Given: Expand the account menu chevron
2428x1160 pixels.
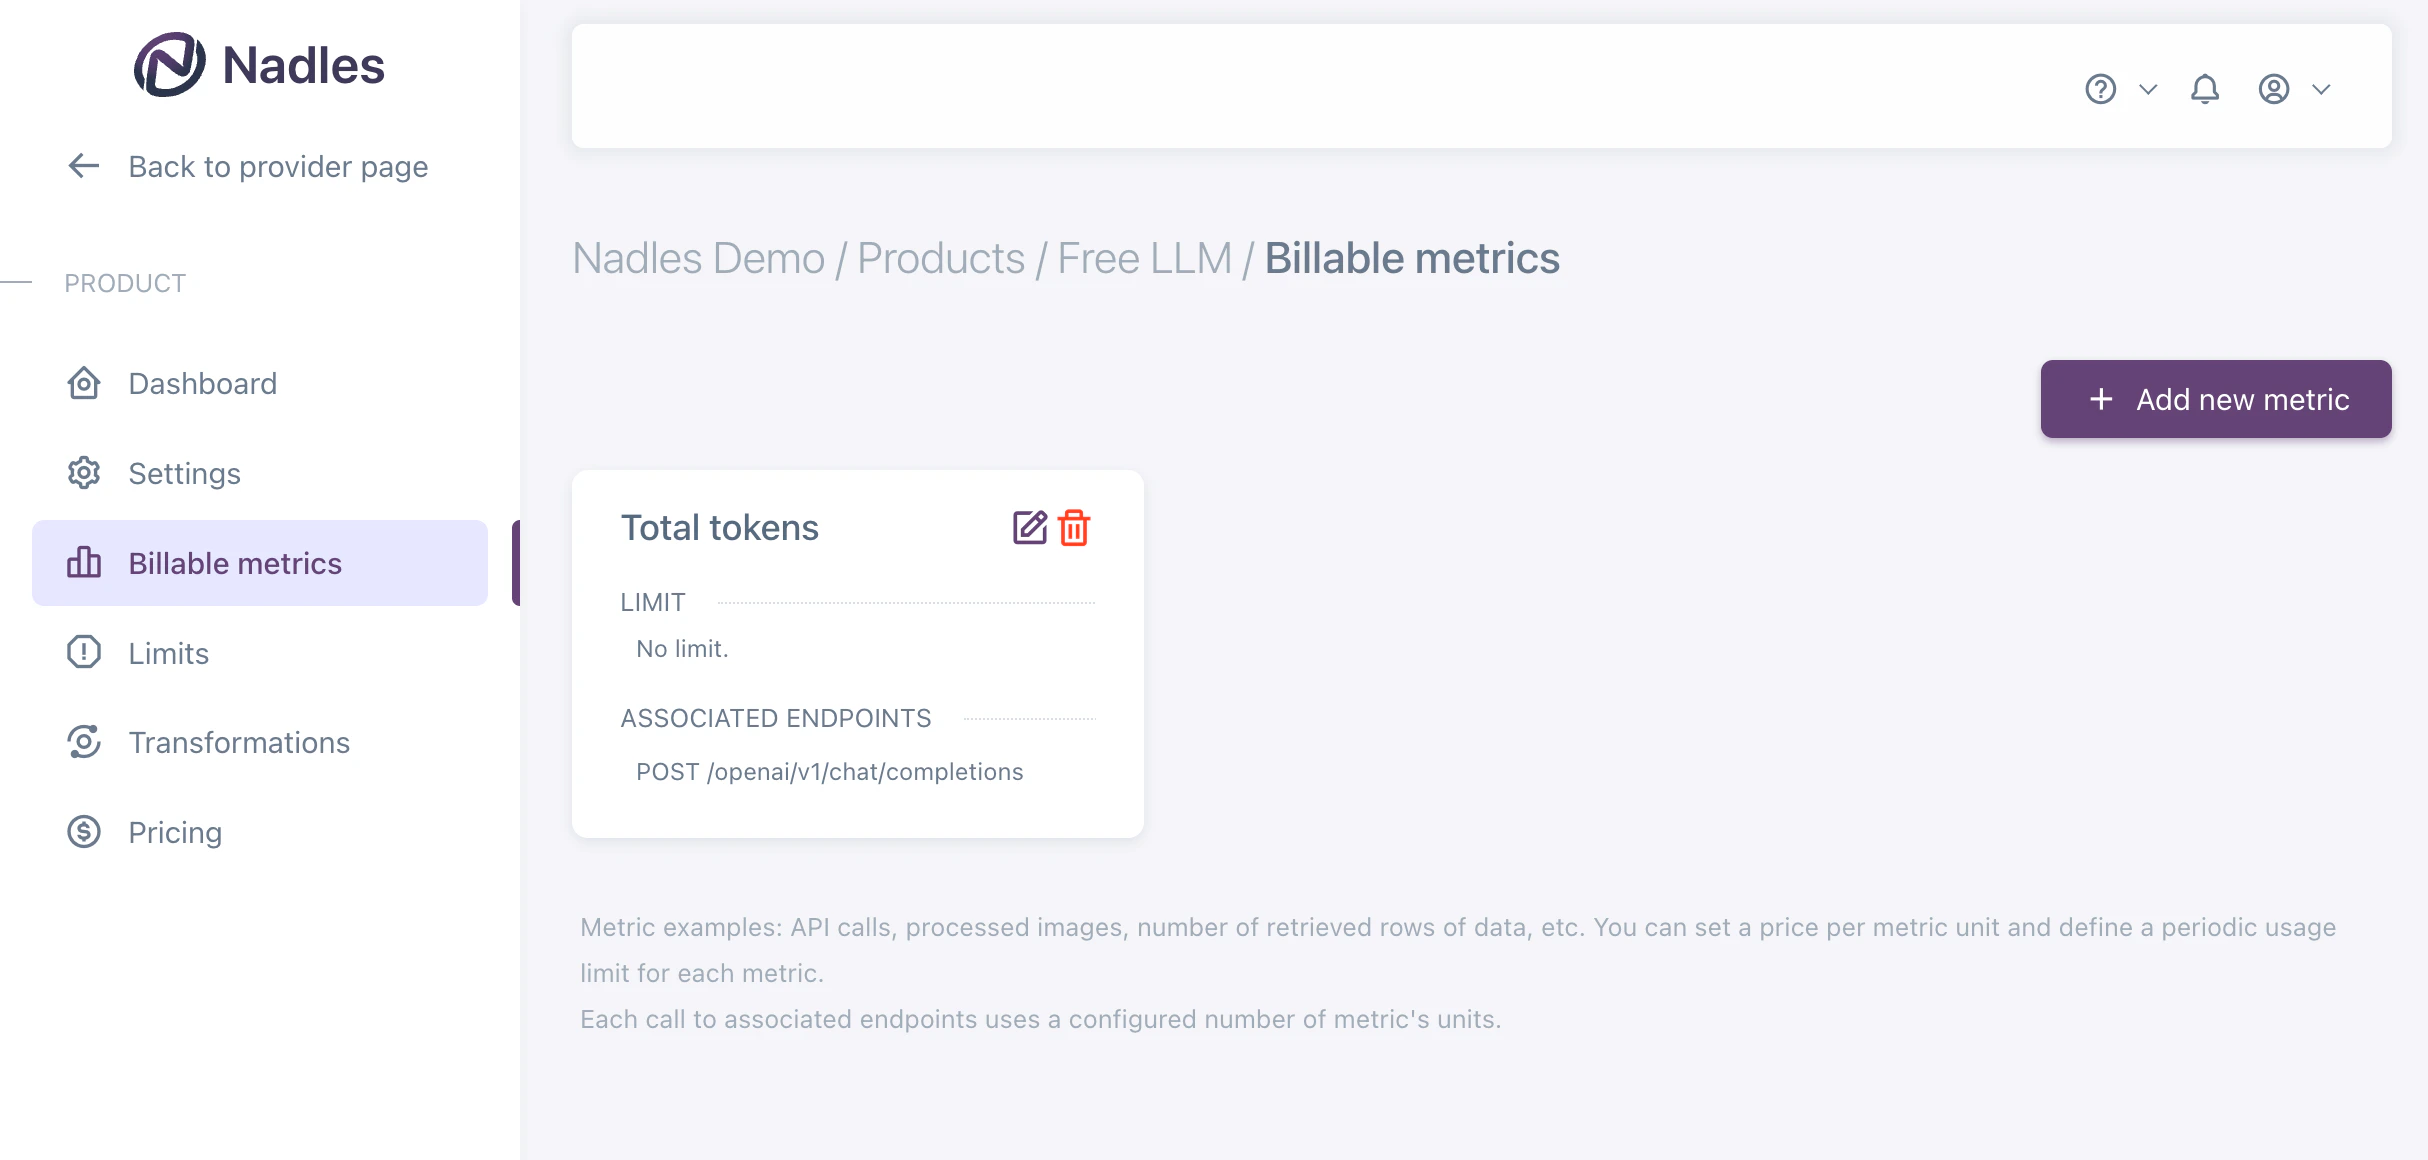Looking at the screenshot, I should click(x=2321, y=89).
